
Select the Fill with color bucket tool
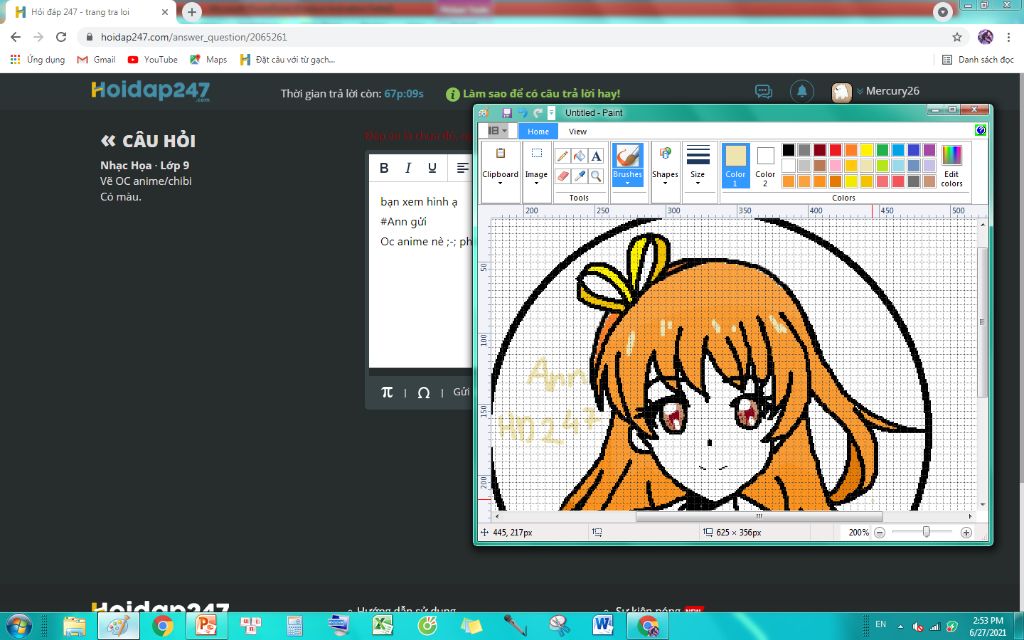[x=579, y=156]
